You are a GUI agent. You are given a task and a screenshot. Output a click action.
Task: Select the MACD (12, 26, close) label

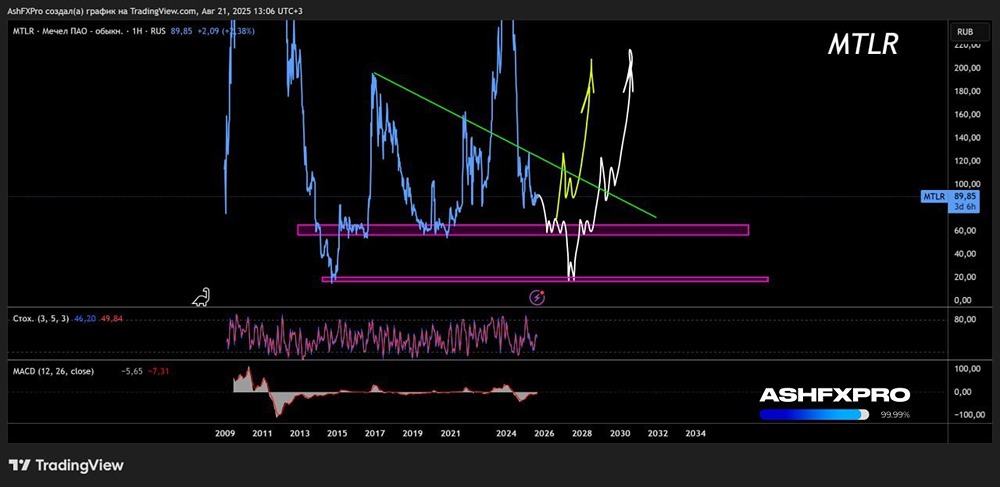click(x=53, y=371)
